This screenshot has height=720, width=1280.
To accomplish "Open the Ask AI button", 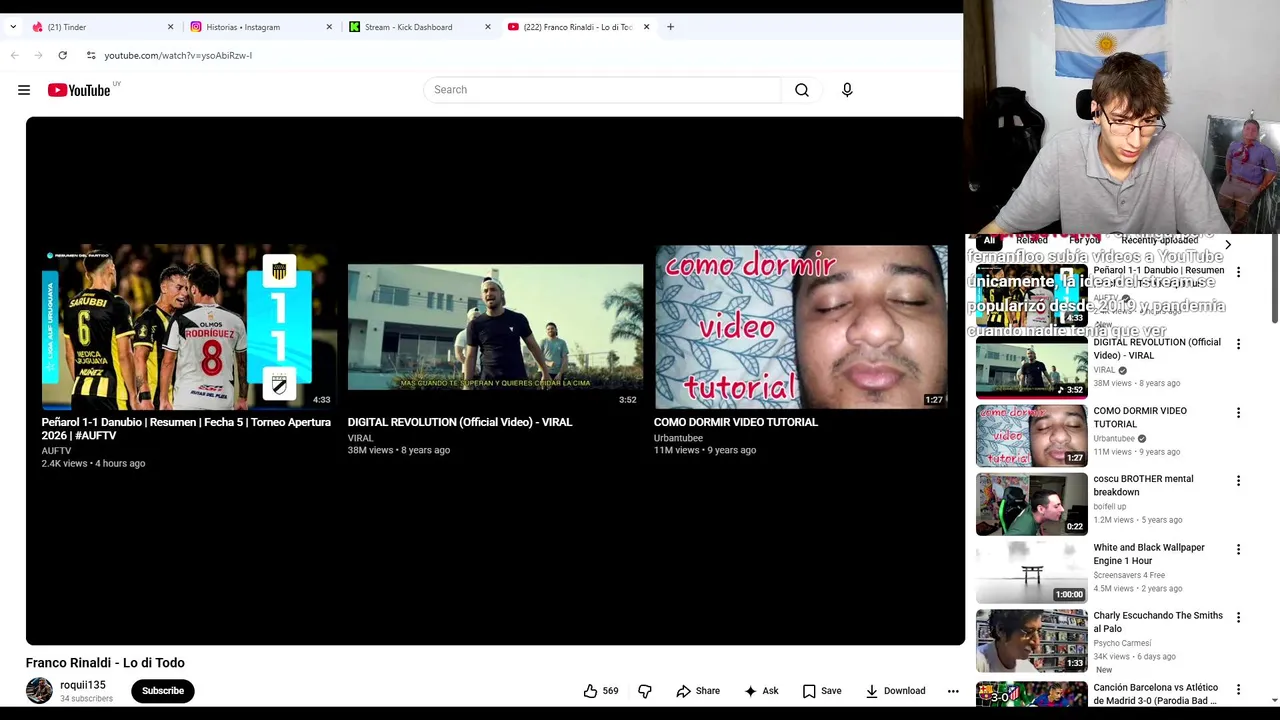I will [762, 691].
